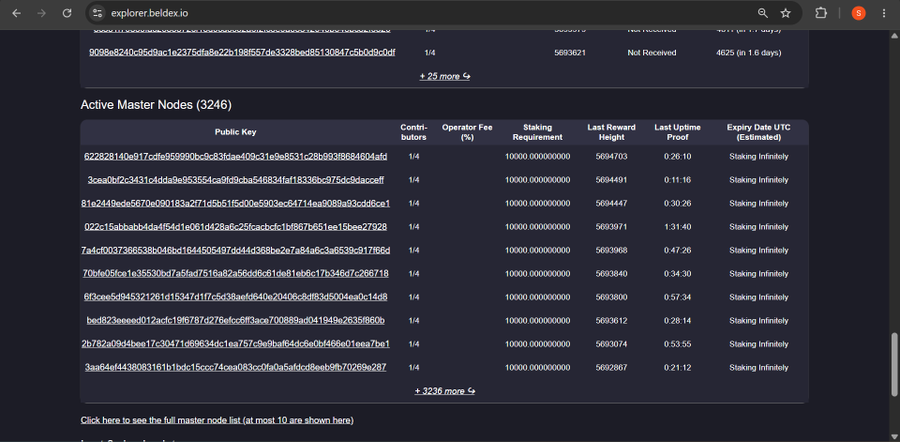Select uptime proof value 0:47:26
Image resolution: width=900 pixels, height=442 pixels.
click(x=677, y=250)
